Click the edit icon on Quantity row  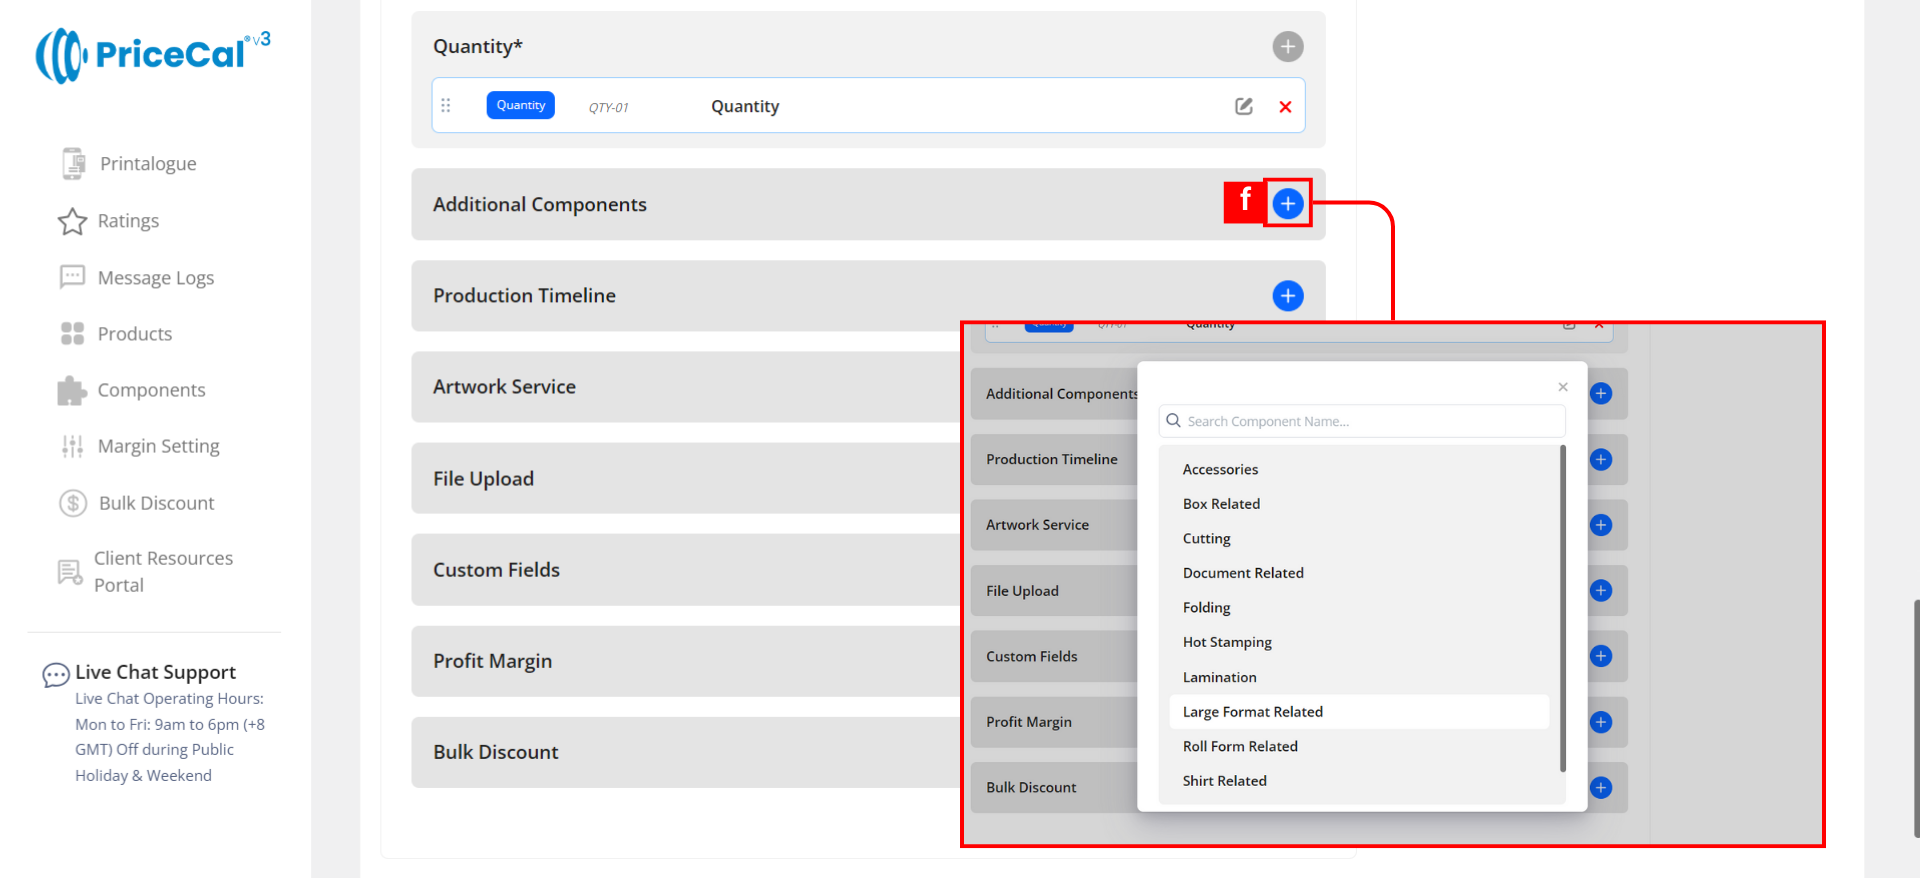1243,106
